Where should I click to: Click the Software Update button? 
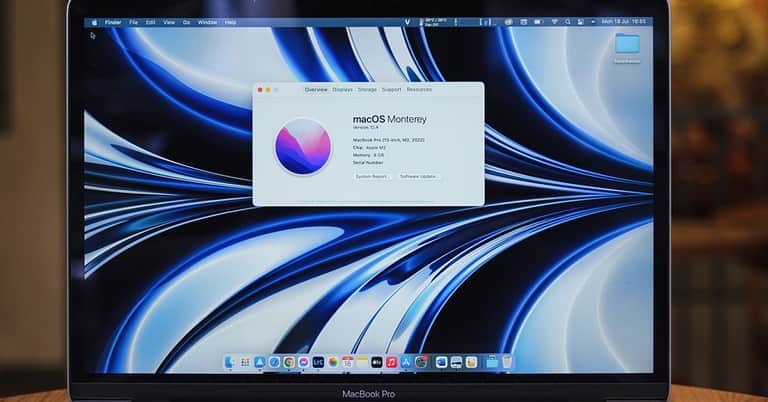419,176
